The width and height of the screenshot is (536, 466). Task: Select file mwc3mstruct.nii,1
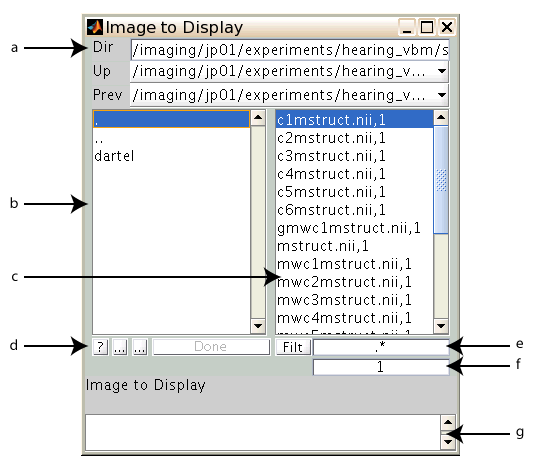[x=354, y=300]
